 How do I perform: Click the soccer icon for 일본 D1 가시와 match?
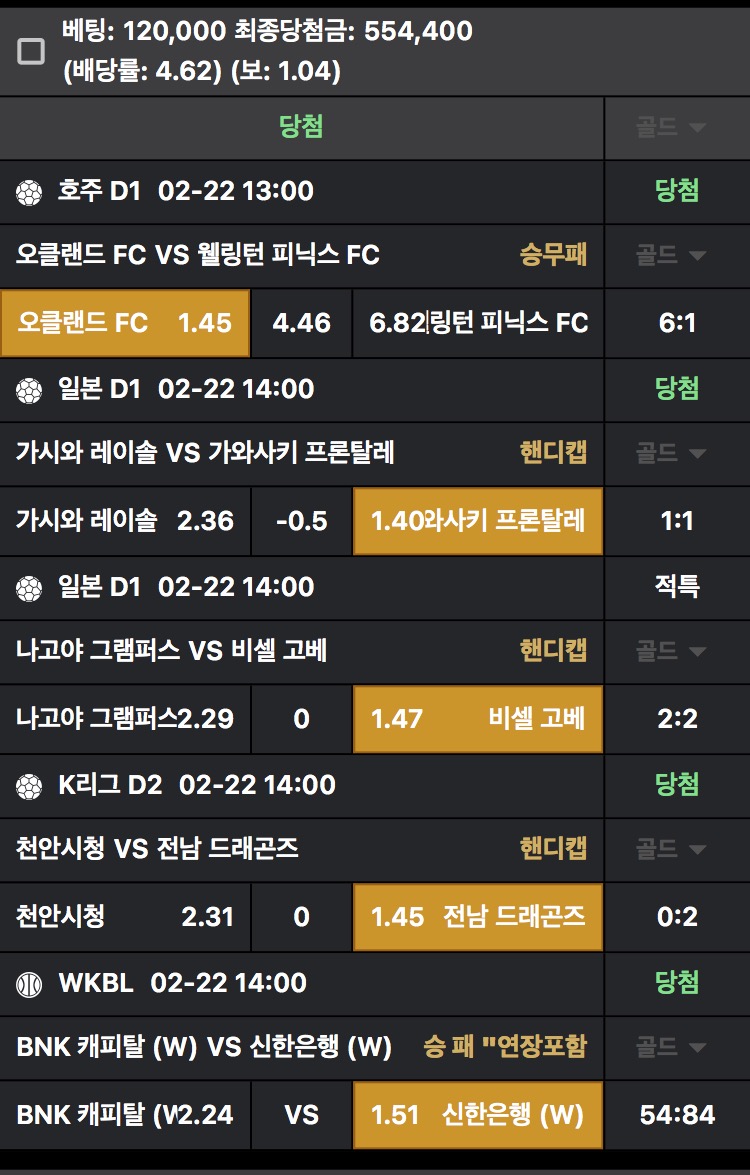[x=29, y=390]
